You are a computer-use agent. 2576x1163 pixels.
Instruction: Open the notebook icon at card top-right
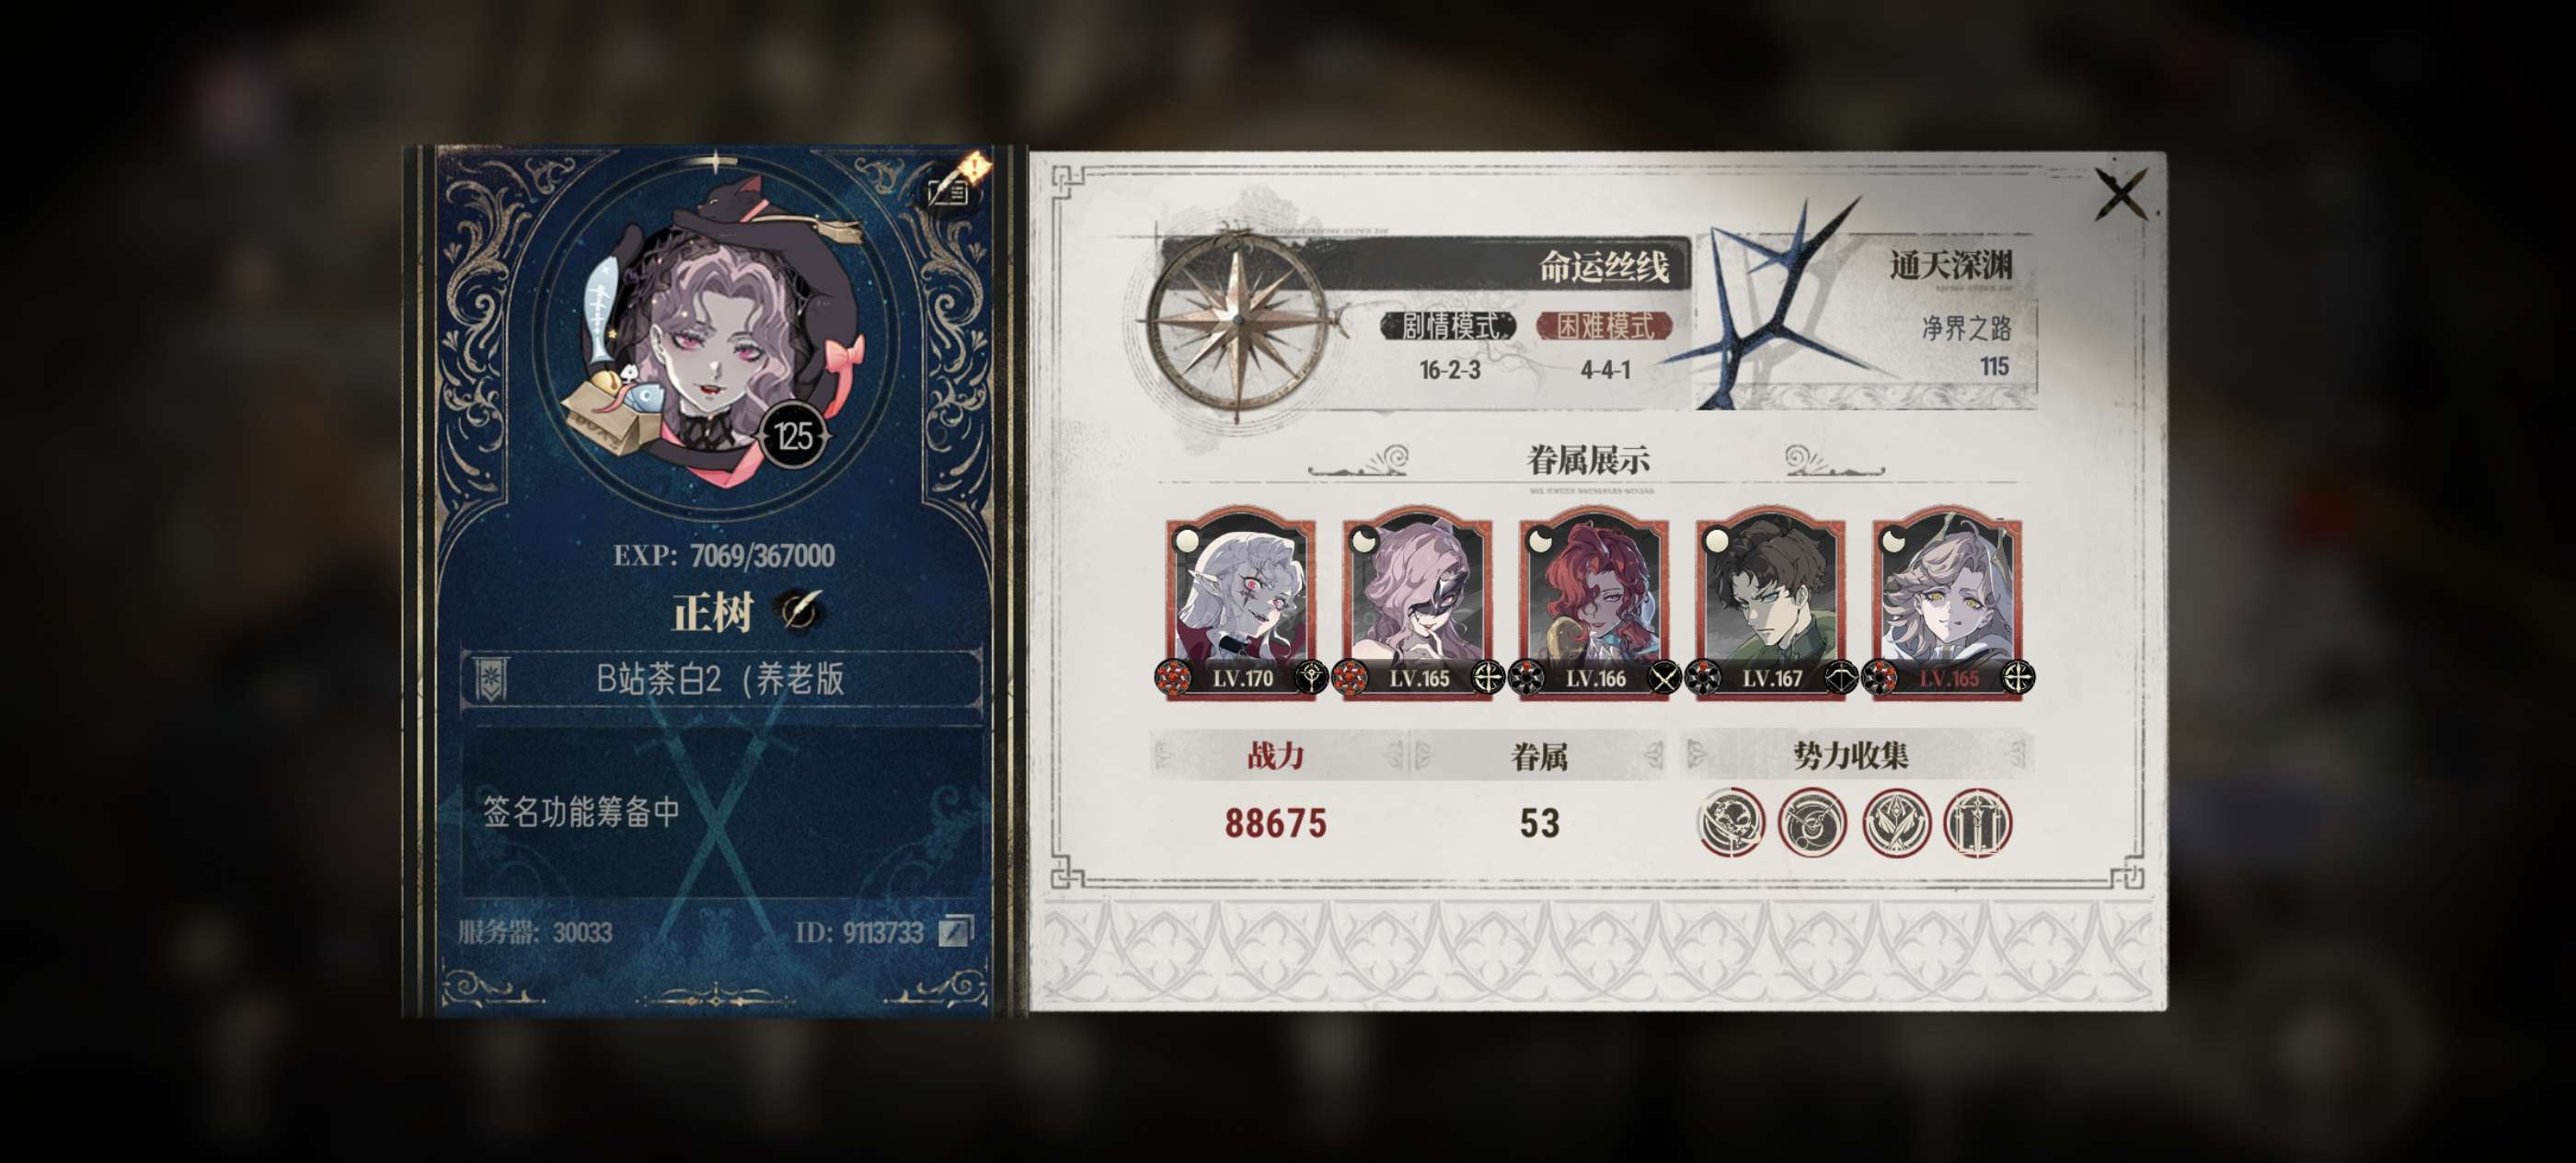click(950, 187)
